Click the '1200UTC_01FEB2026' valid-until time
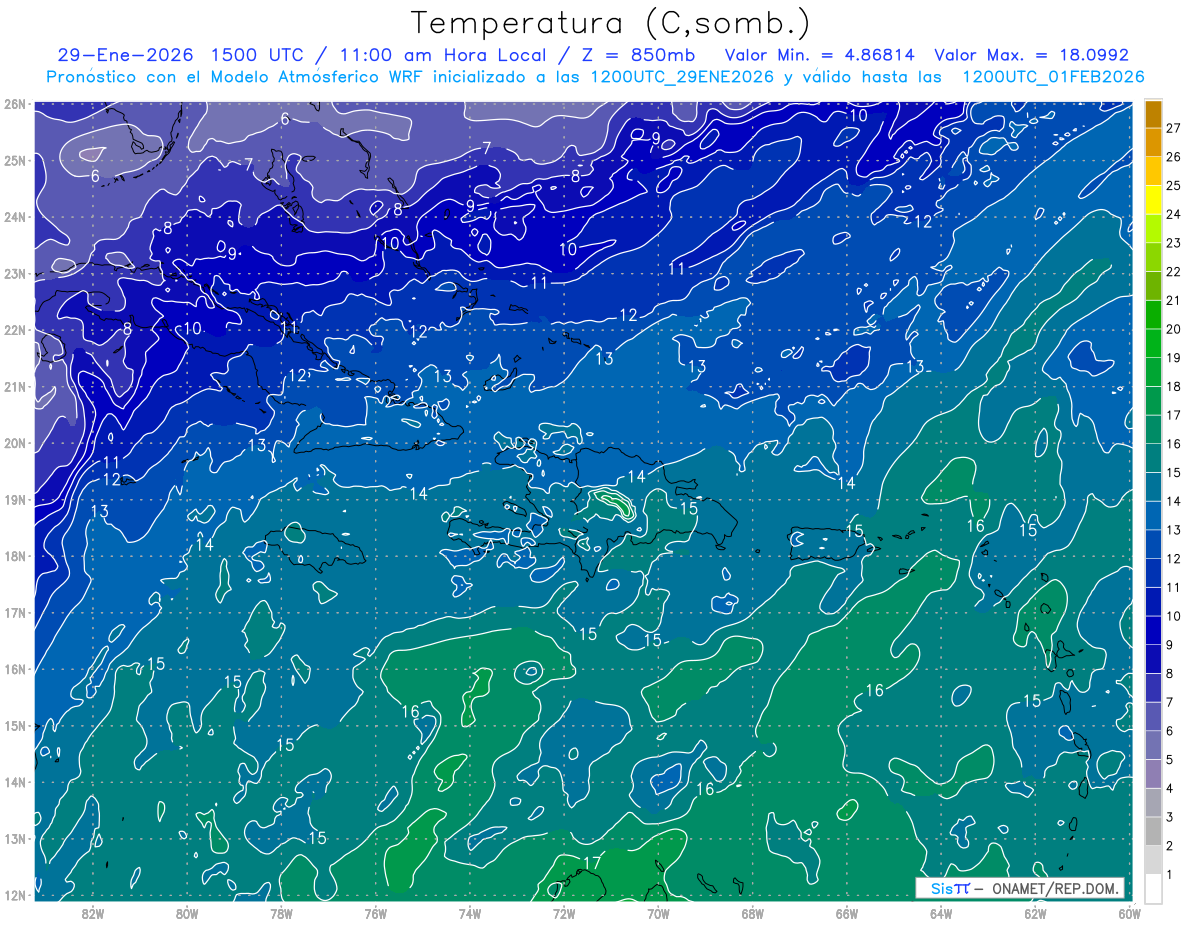The image size is (1200, 927). coord(1052,77)
